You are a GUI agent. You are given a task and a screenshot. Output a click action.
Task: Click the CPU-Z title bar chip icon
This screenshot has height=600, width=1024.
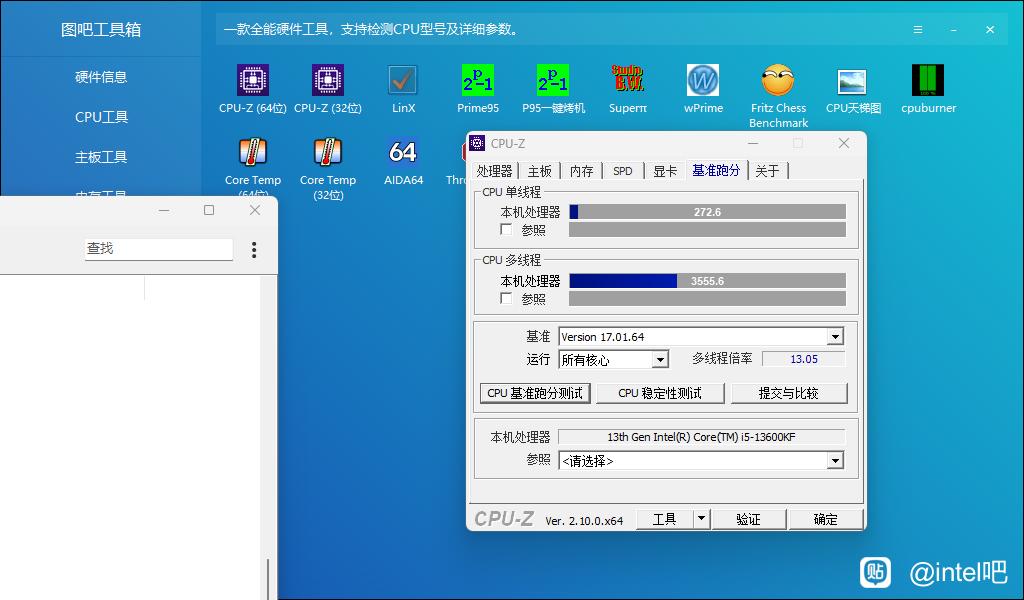coord(477,143)
